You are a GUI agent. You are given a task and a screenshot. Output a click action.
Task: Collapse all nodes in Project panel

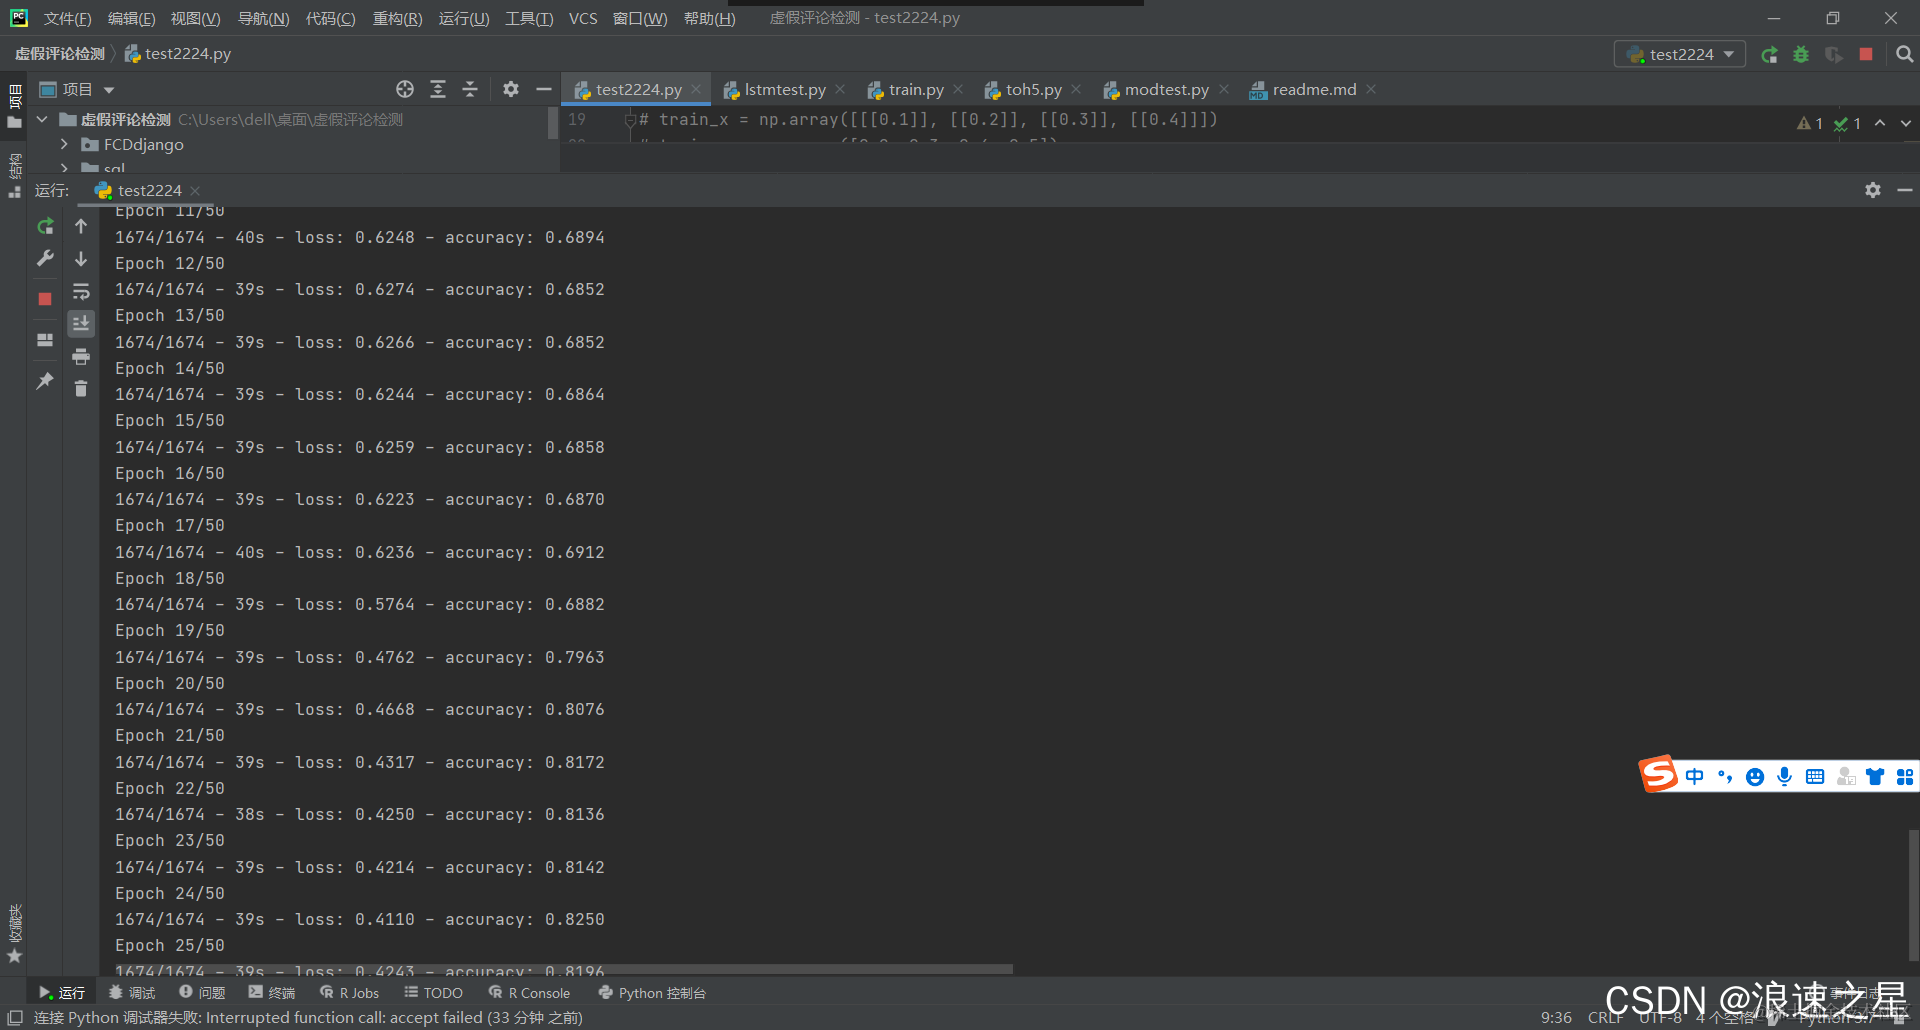pyautogui.click(x=470, y=90)
